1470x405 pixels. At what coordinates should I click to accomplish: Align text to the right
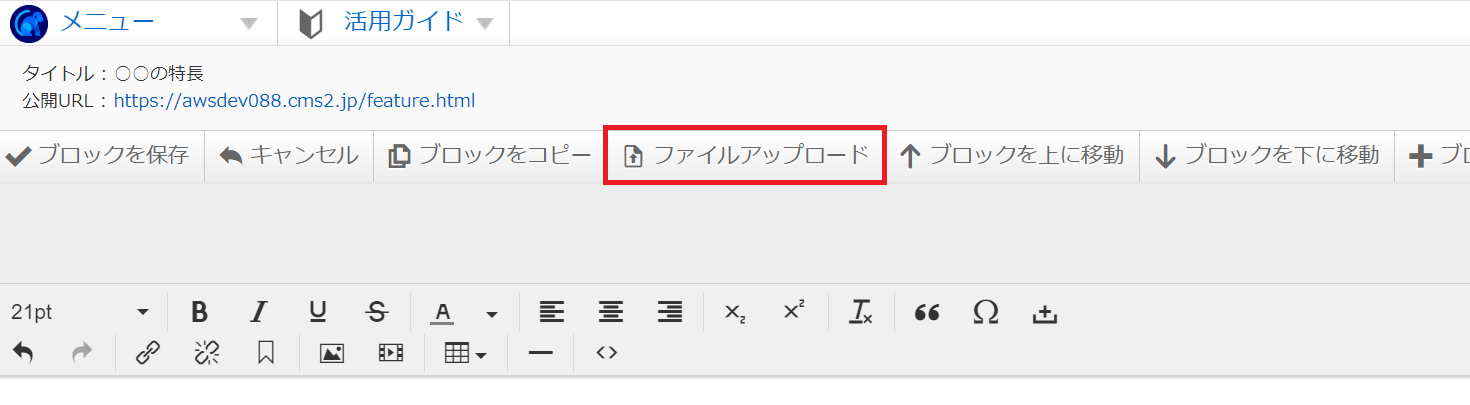coord(669,313)
